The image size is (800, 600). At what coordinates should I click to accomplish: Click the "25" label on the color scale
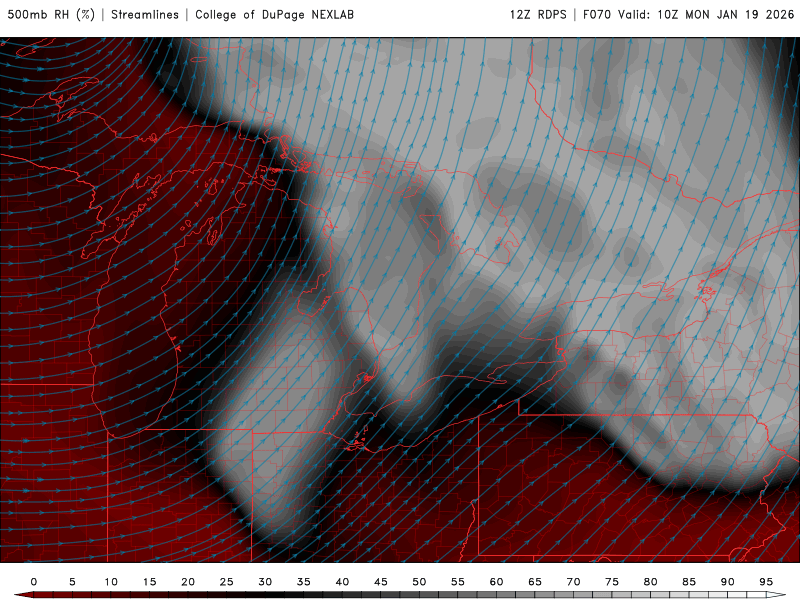[x=227, y=582]
